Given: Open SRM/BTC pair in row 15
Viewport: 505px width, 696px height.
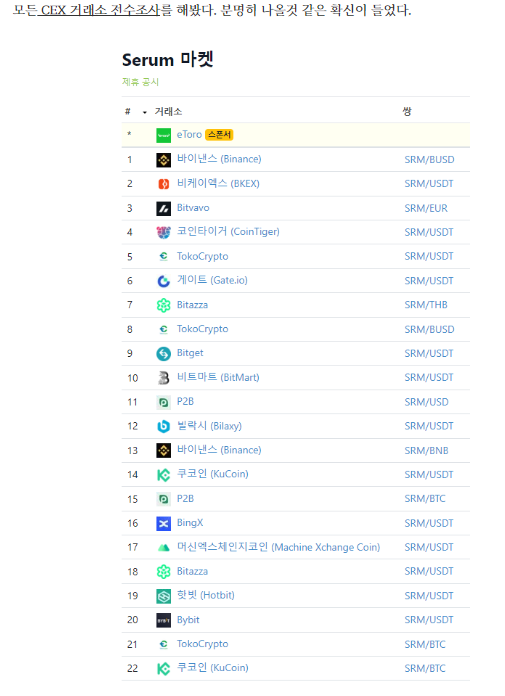Looking at the screenshot, I should 425,499.
